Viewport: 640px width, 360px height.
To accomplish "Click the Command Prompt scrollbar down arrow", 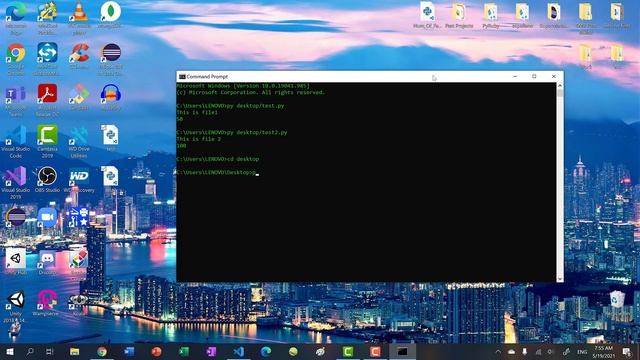I will 560,279.
